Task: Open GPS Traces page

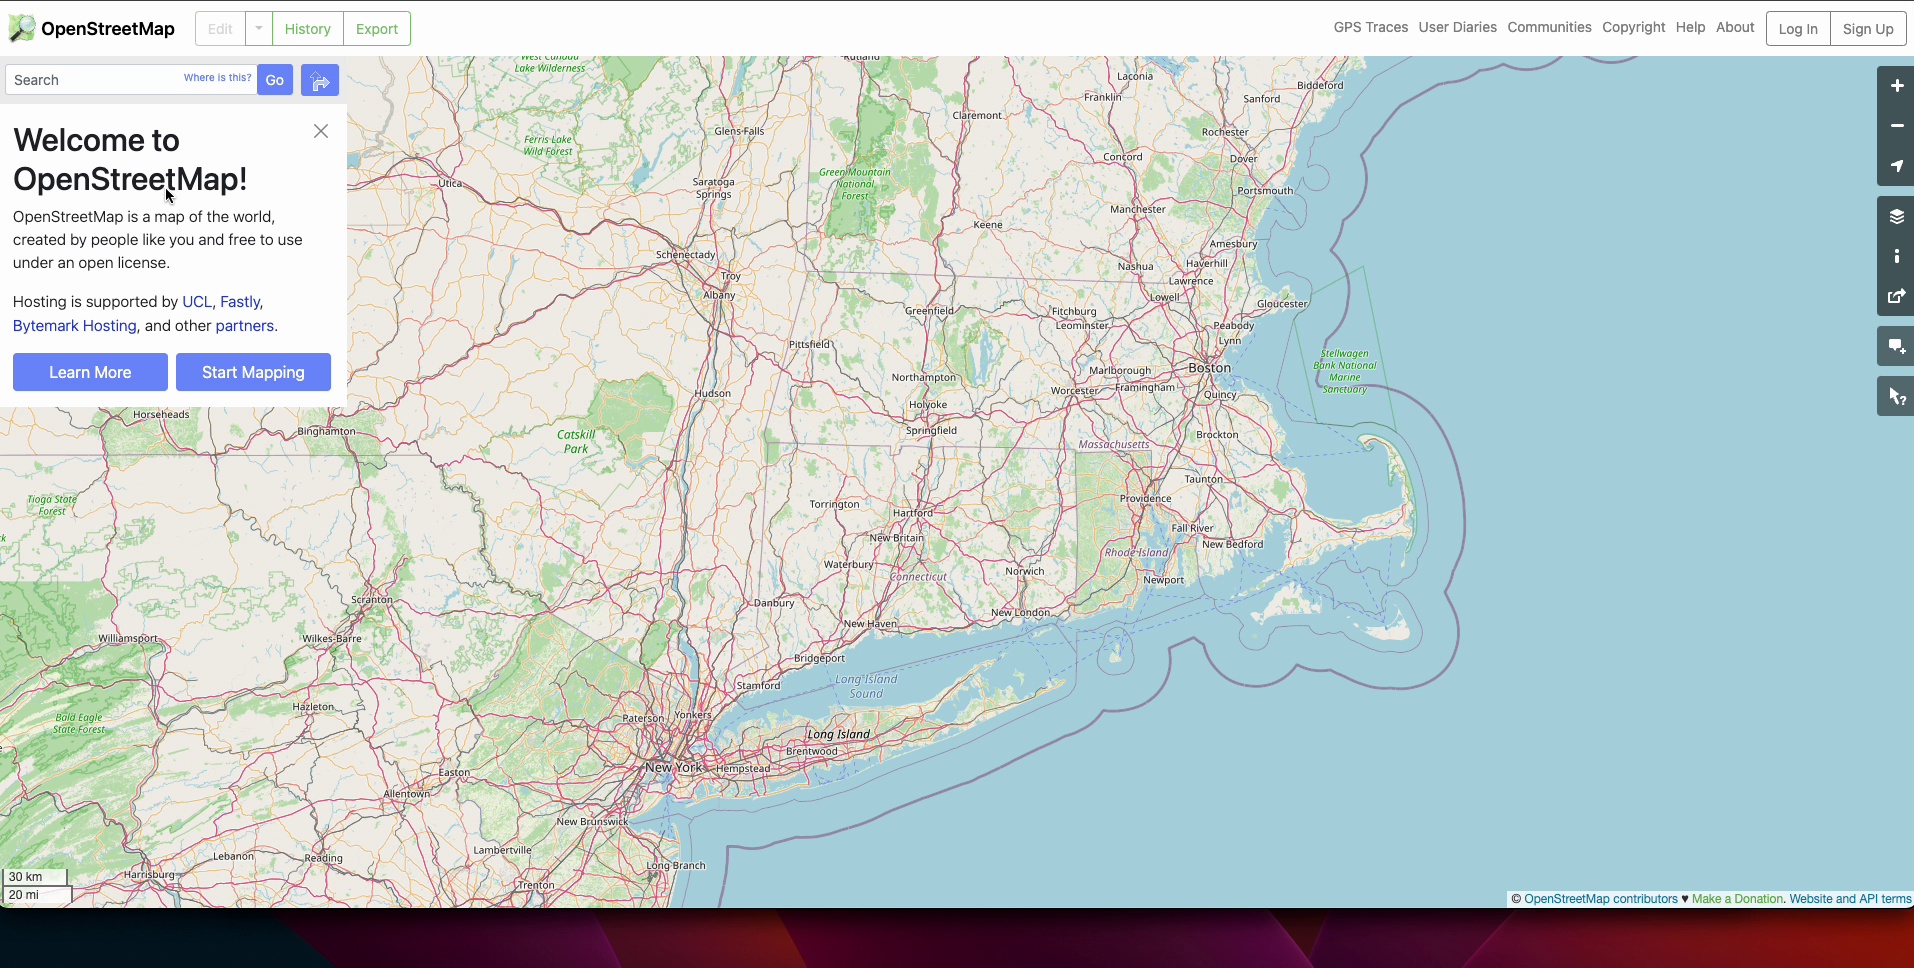Action: coord(1370,27)
